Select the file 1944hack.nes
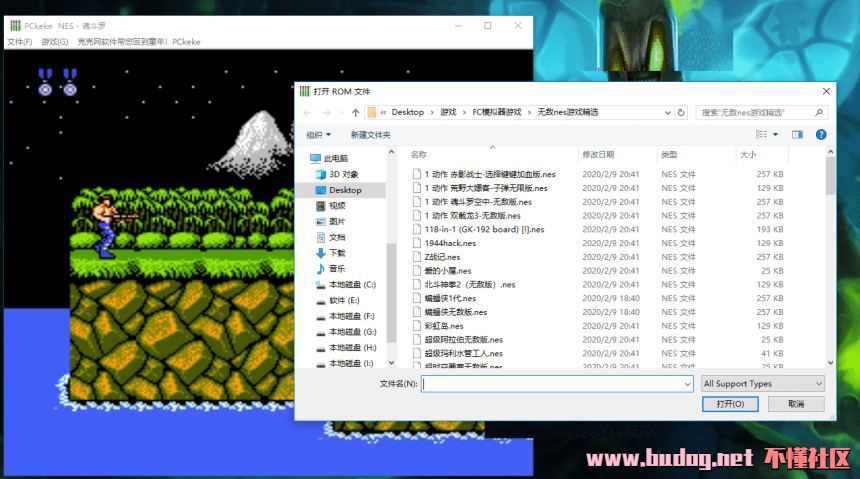860x479 pixels. [450, 243]
